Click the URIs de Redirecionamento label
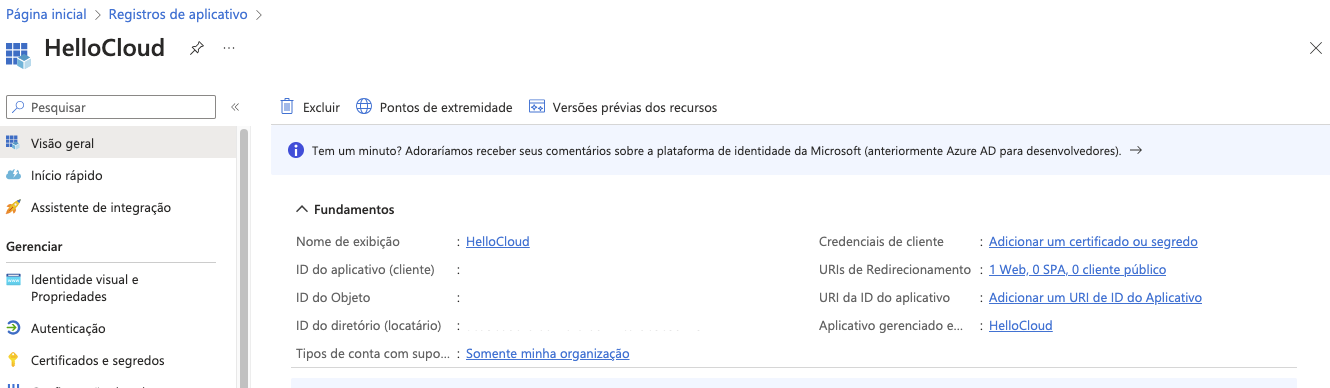Viewport: 1330px width, 388px height. coord(895,270)
